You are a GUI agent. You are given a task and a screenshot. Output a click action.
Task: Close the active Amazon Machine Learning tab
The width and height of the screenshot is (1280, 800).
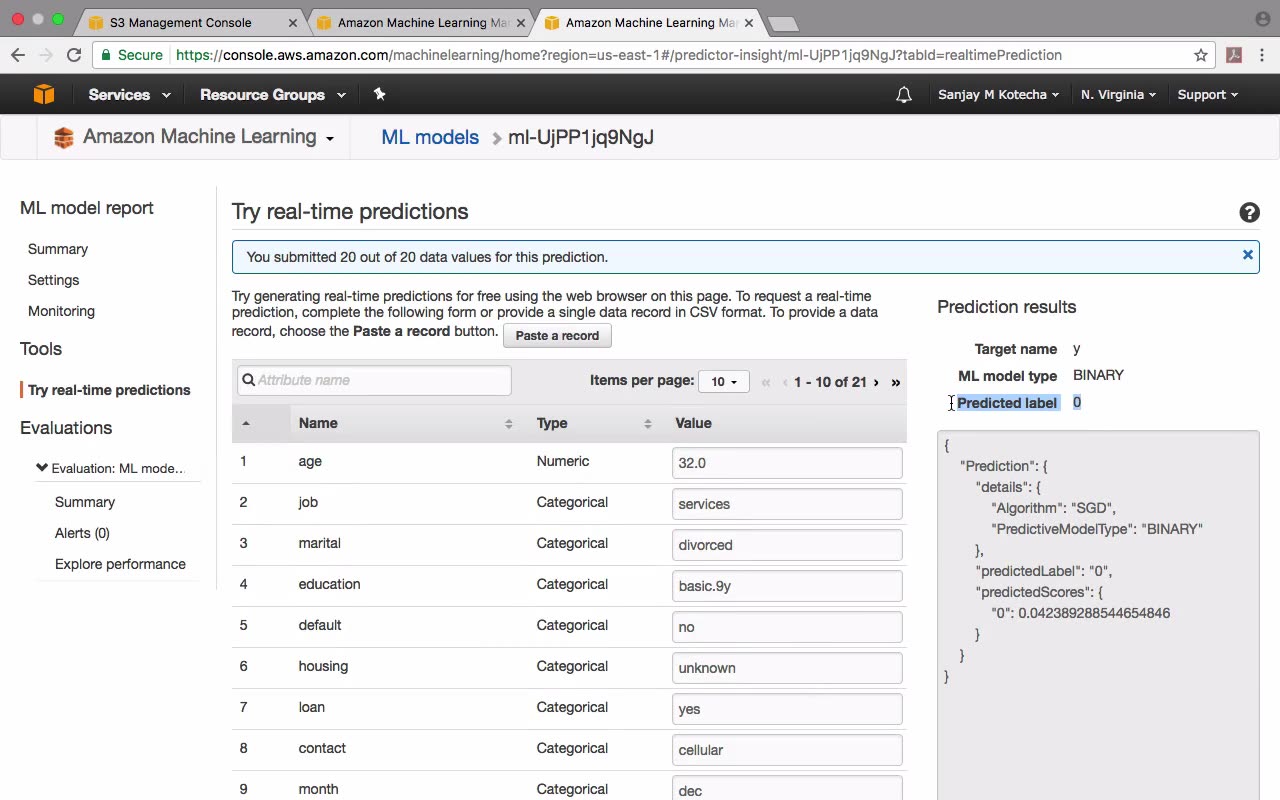click(749, 22)
